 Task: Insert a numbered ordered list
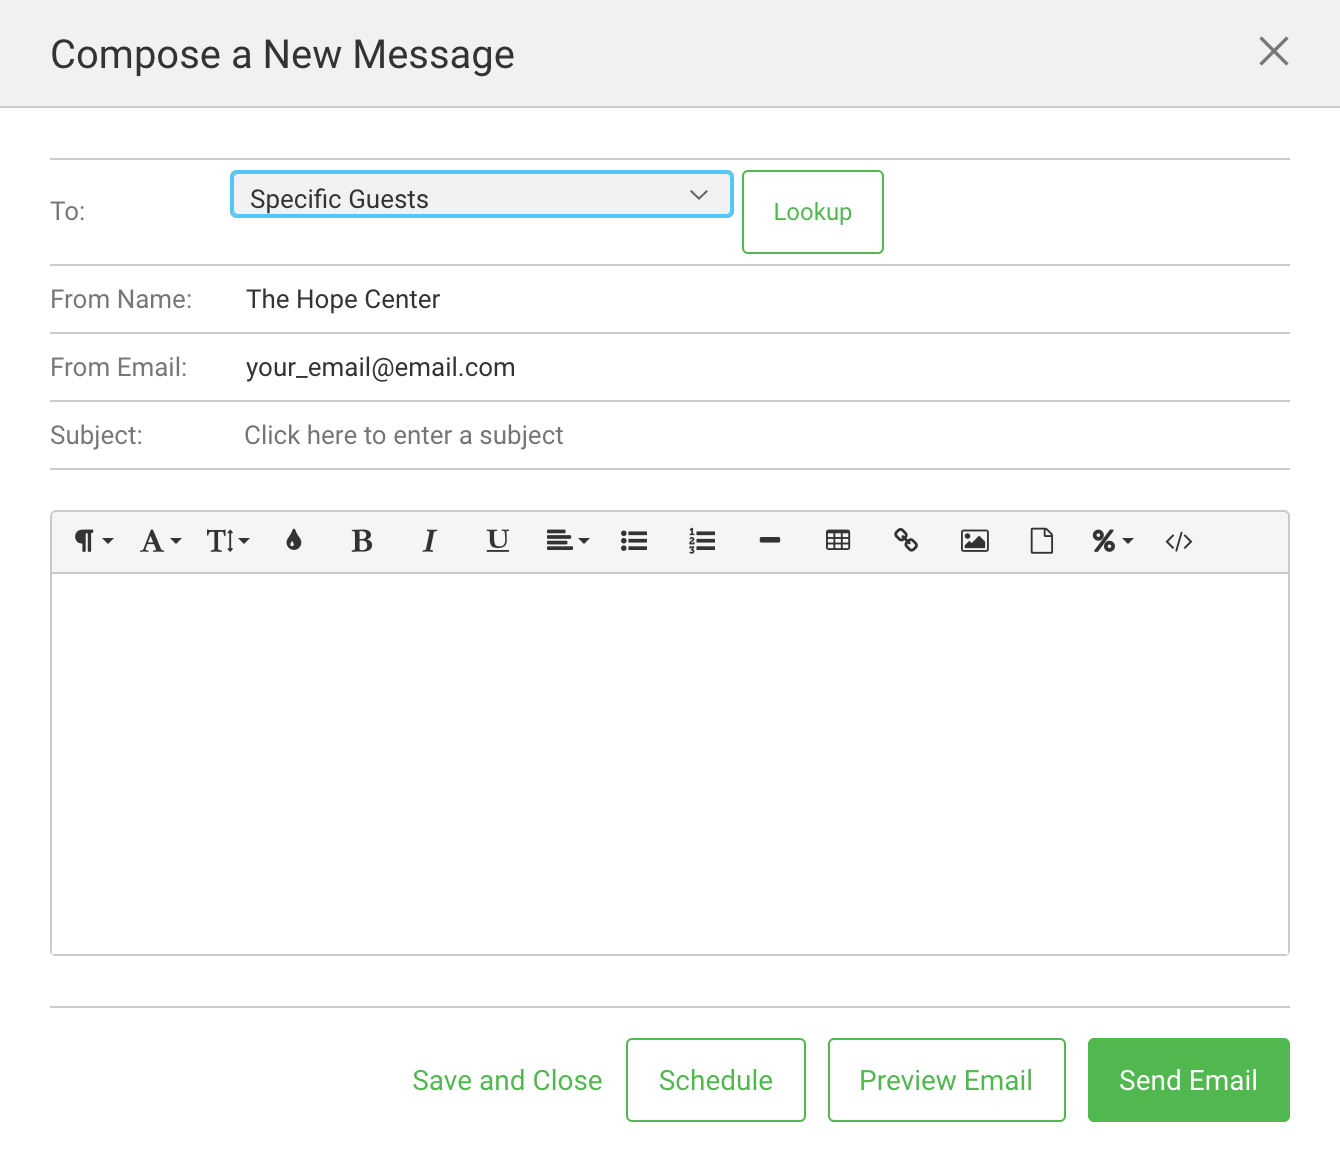702,541
